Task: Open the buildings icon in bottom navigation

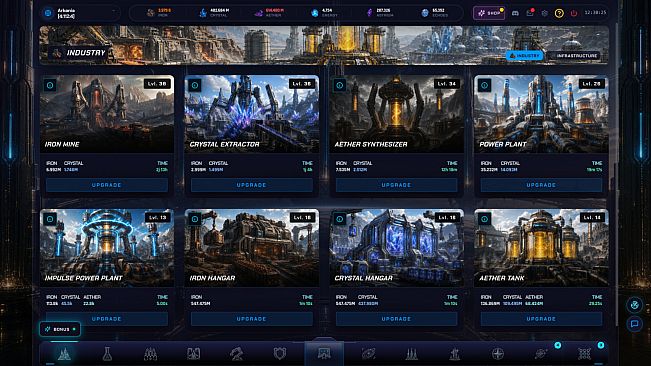Action: point(64,354)
